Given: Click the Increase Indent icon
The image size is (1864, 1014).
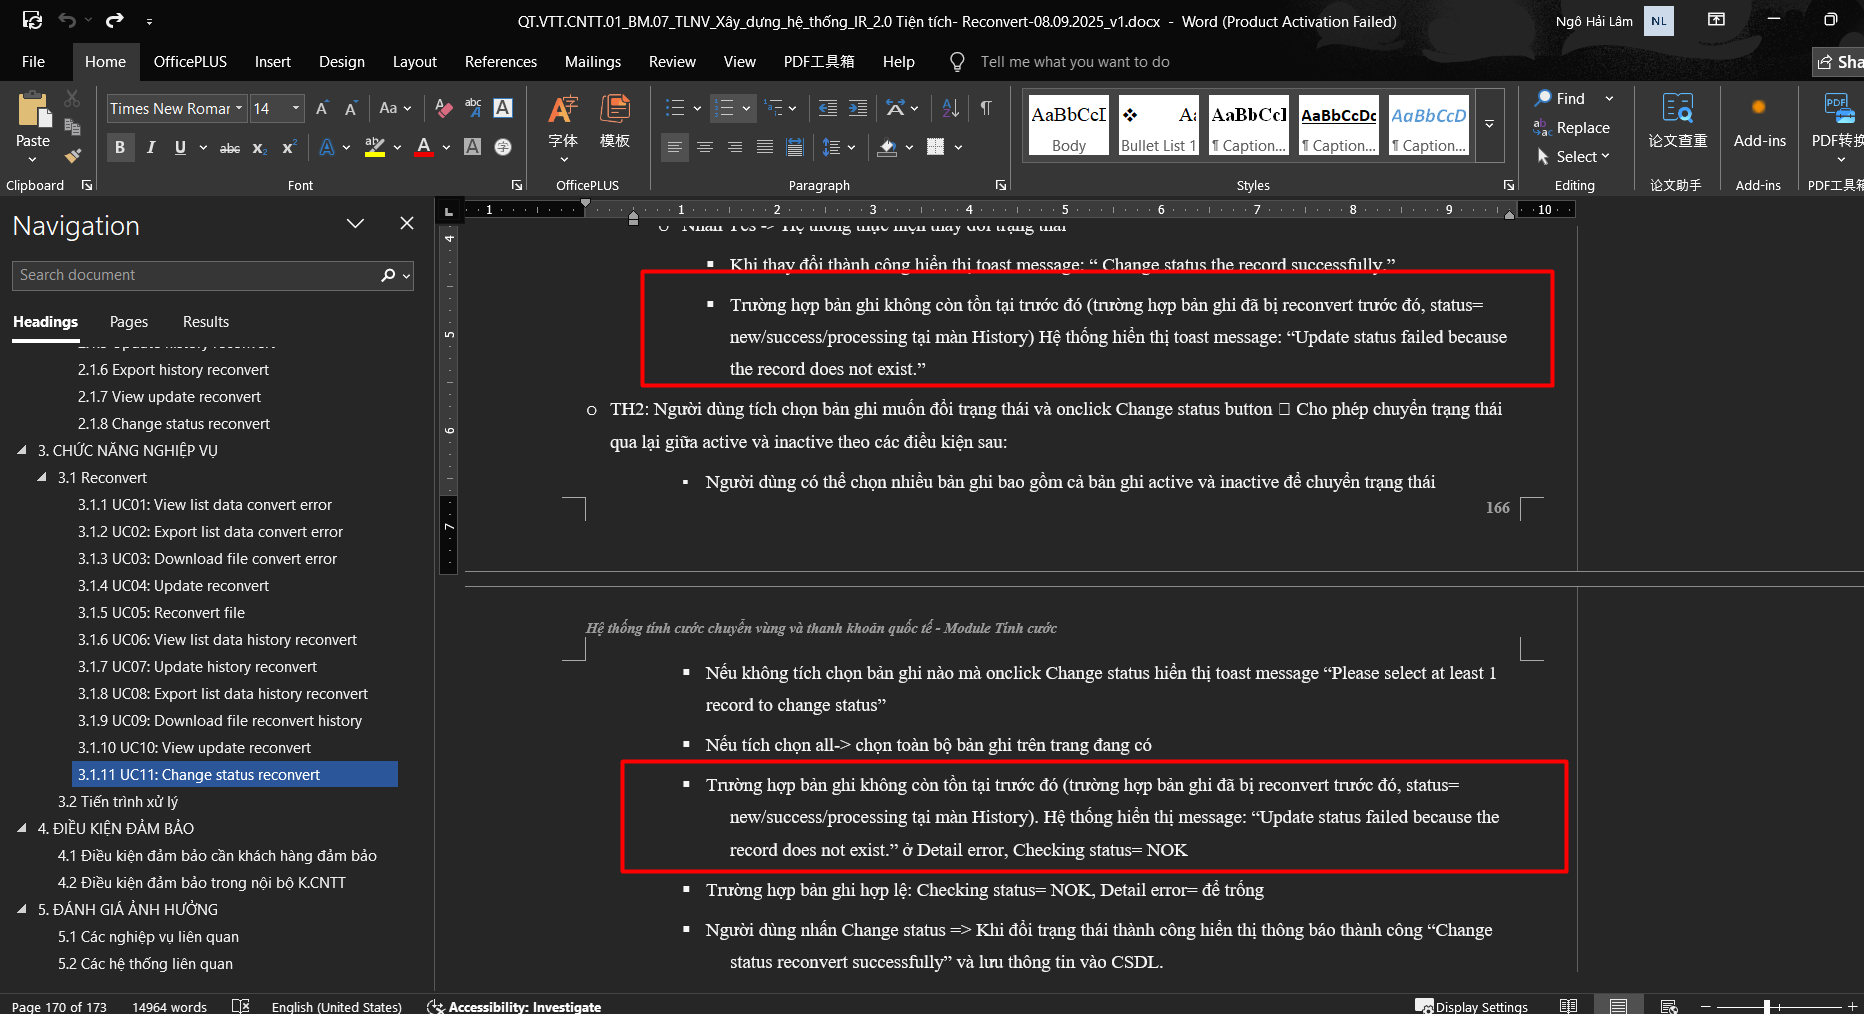Looking at the screenshot, I should coord(858,108).
